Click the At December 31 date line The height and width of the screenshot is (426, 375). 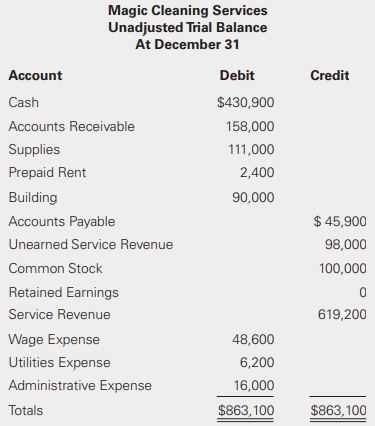coord(187,44)
